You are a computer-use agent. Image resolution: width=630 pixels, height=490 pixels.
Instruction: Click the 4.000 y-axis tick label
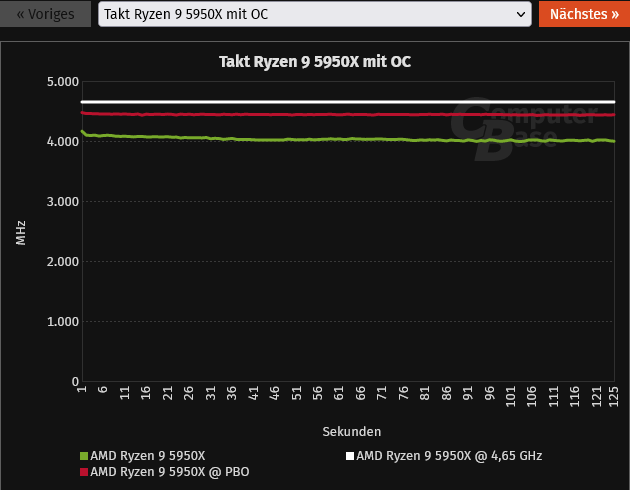[63, 141]
